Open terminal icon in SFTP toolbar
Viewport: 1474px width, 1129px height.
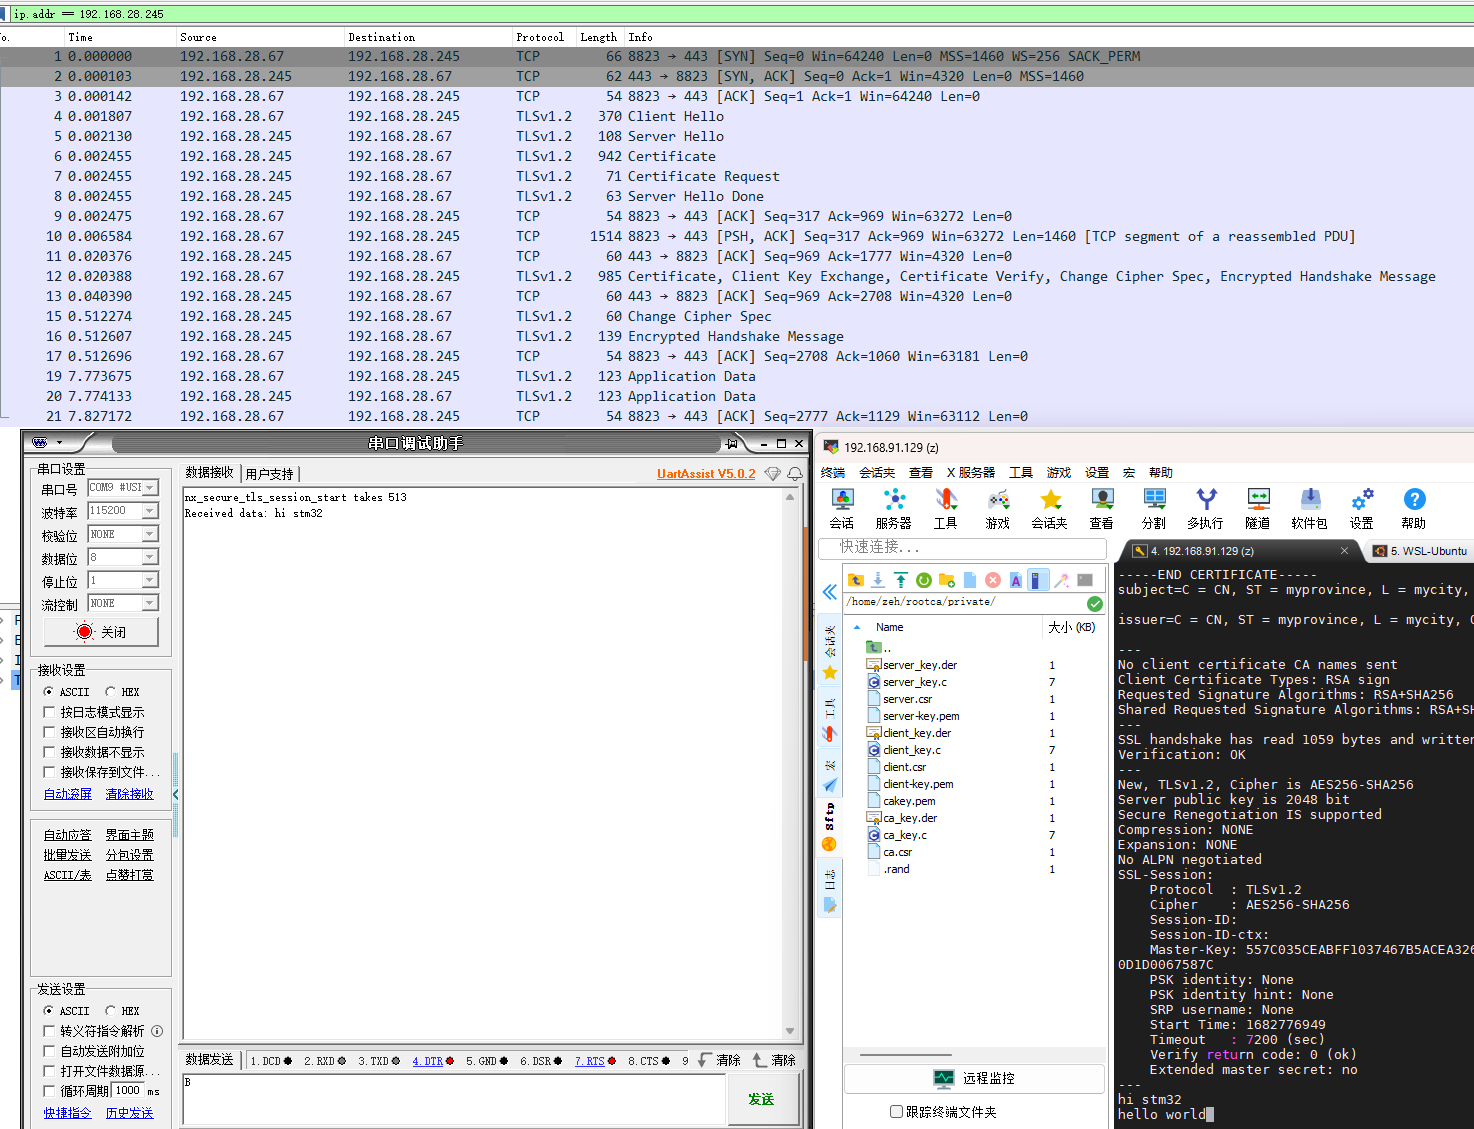point(1085,580)
